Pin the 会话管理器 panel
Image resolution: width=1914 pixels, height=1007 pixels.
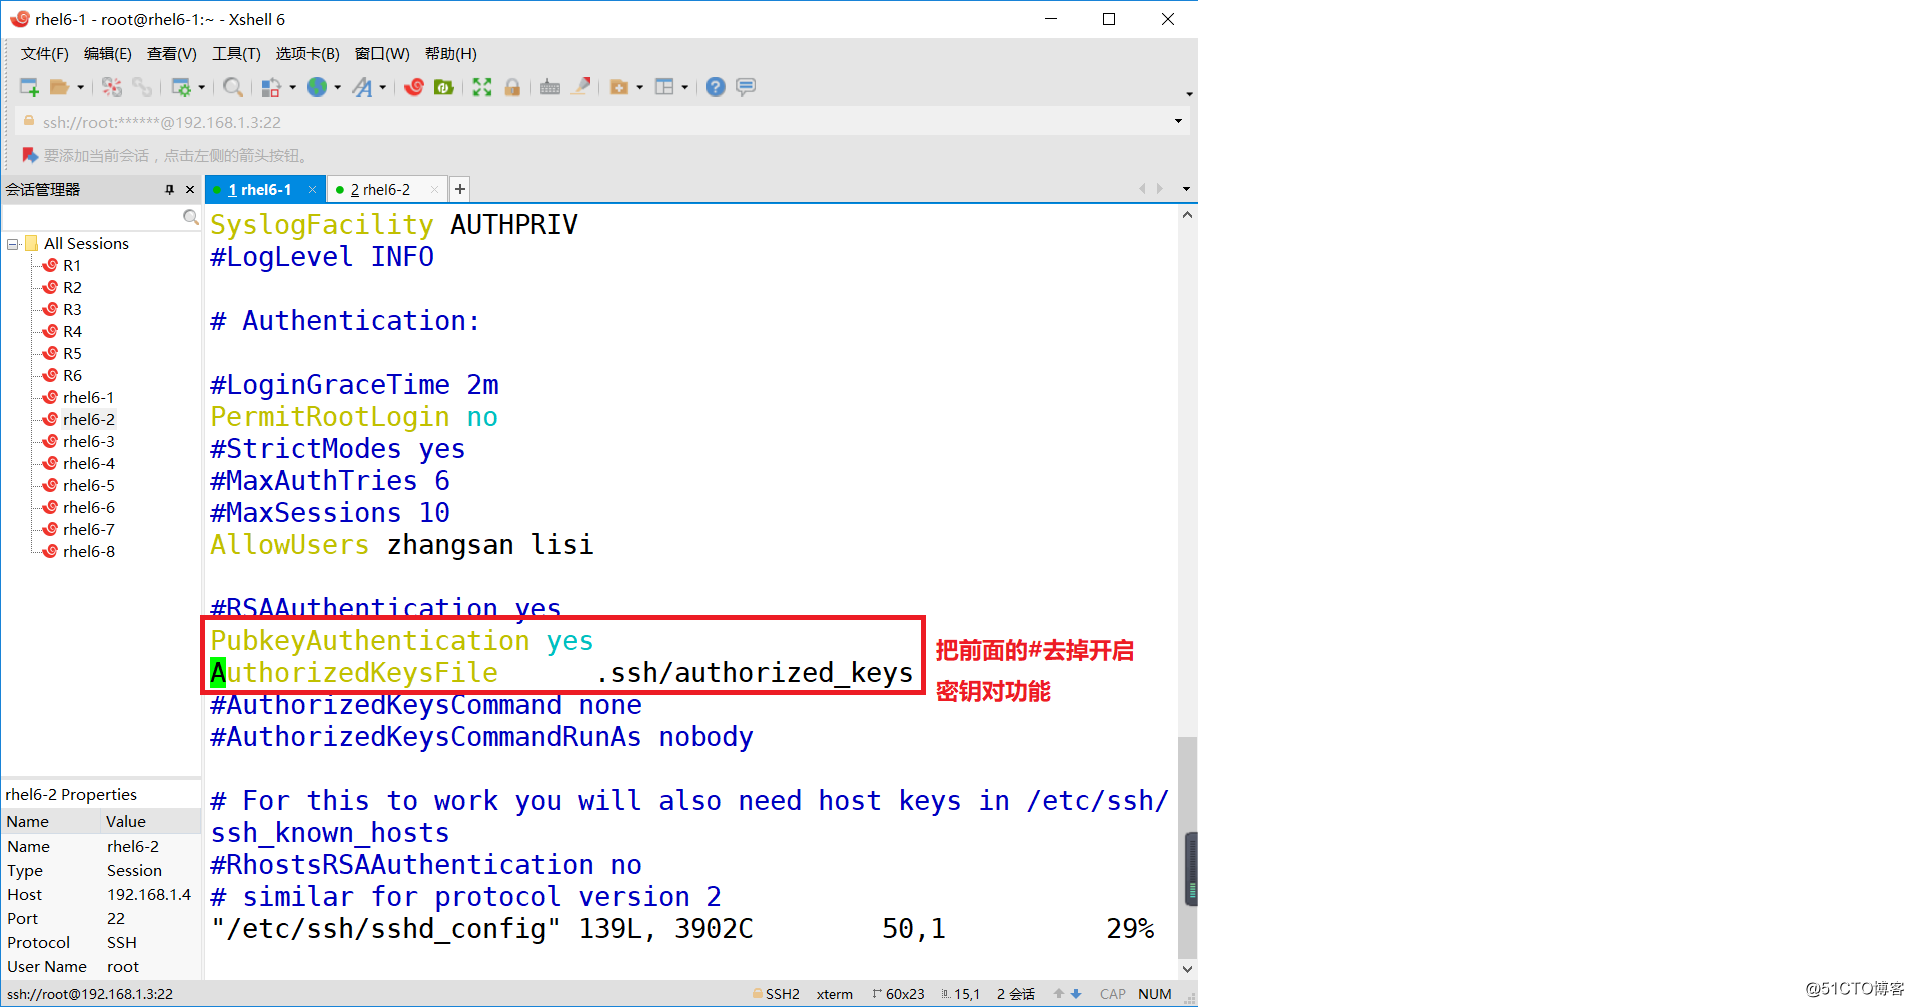click(169, 189)
